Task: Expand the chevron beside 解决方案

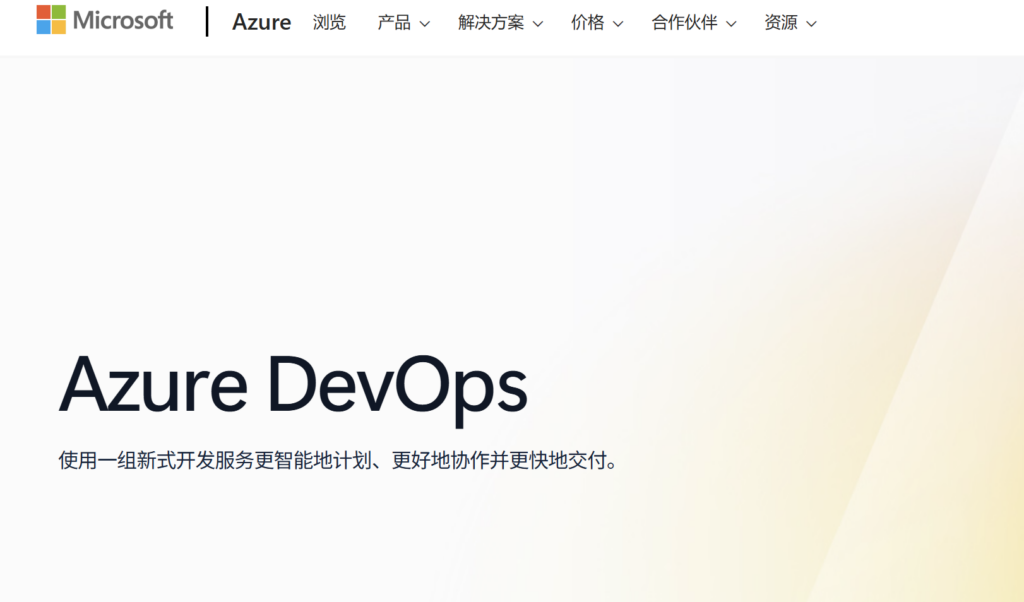Action: point(538,24)
